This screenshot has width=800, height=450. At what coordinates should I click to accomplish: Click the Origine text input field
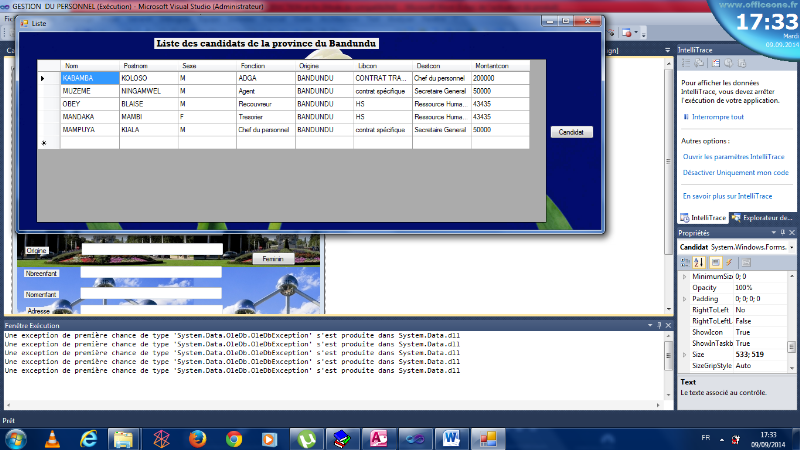[x=152, y=249]
